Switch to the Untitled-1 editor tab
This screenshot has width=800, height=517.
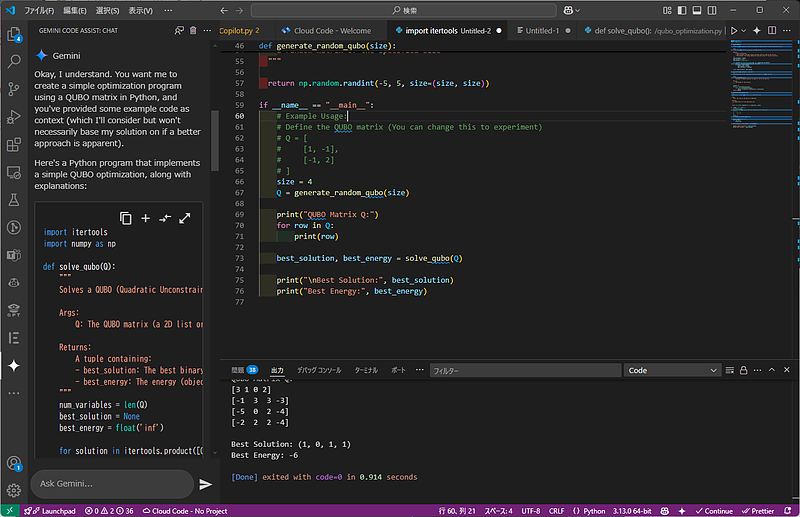541,31
